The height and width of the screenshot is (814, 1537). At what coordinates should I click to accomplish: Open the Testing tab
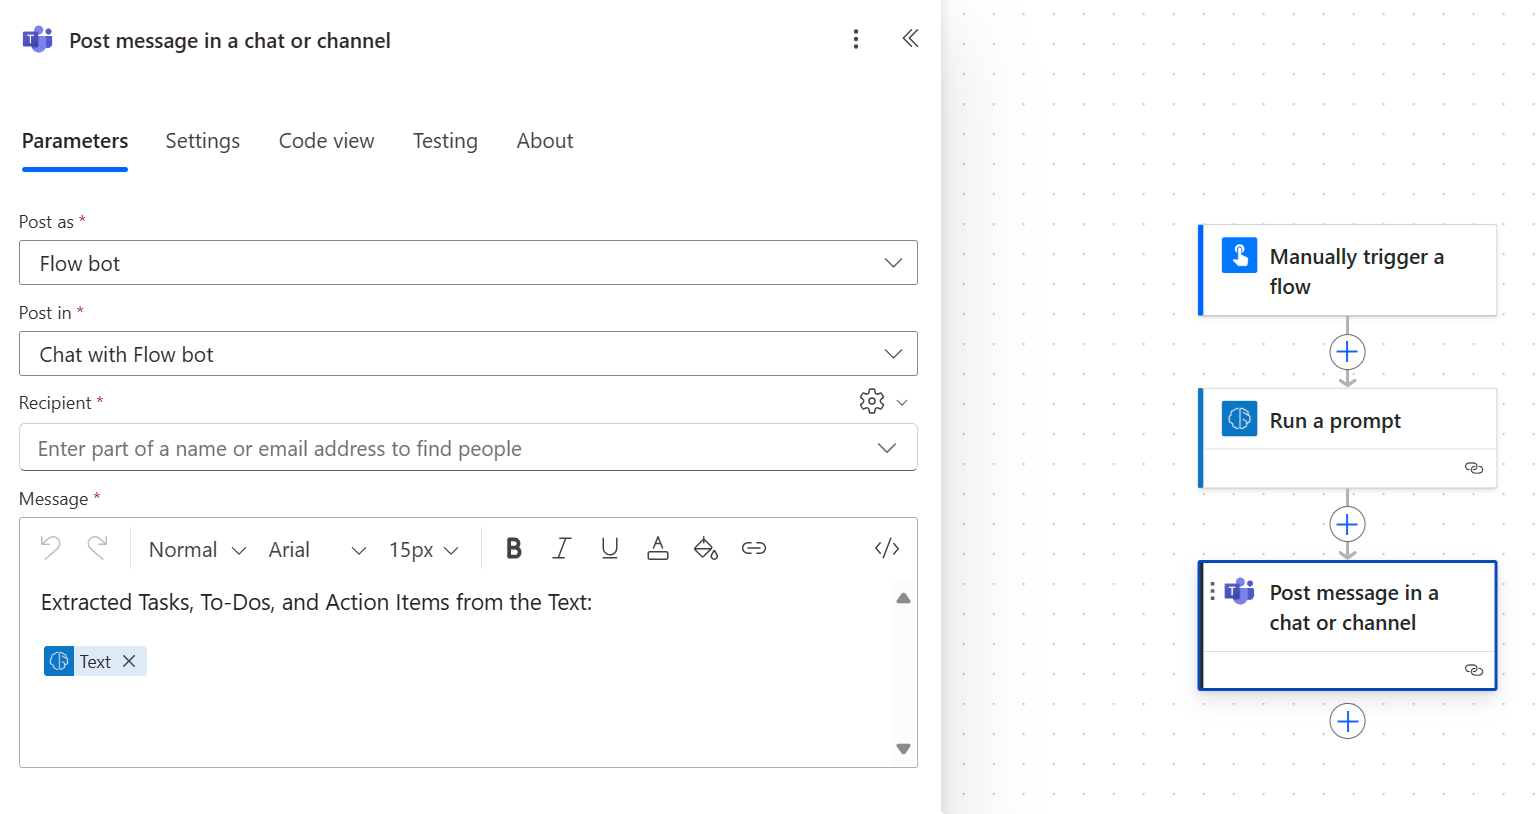click(445, 141)
